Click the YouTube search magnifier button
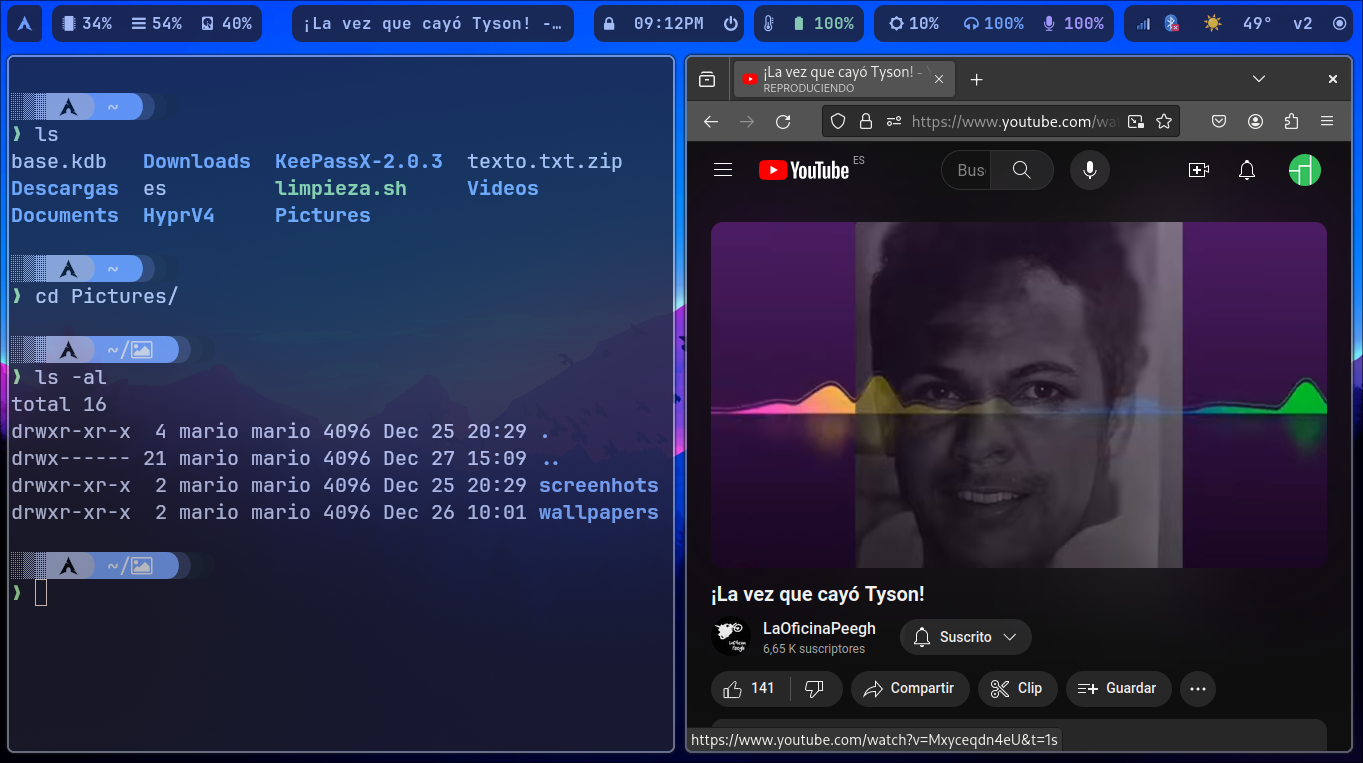The width and height of the screenshot is (1363, 763). point(1021,170)
